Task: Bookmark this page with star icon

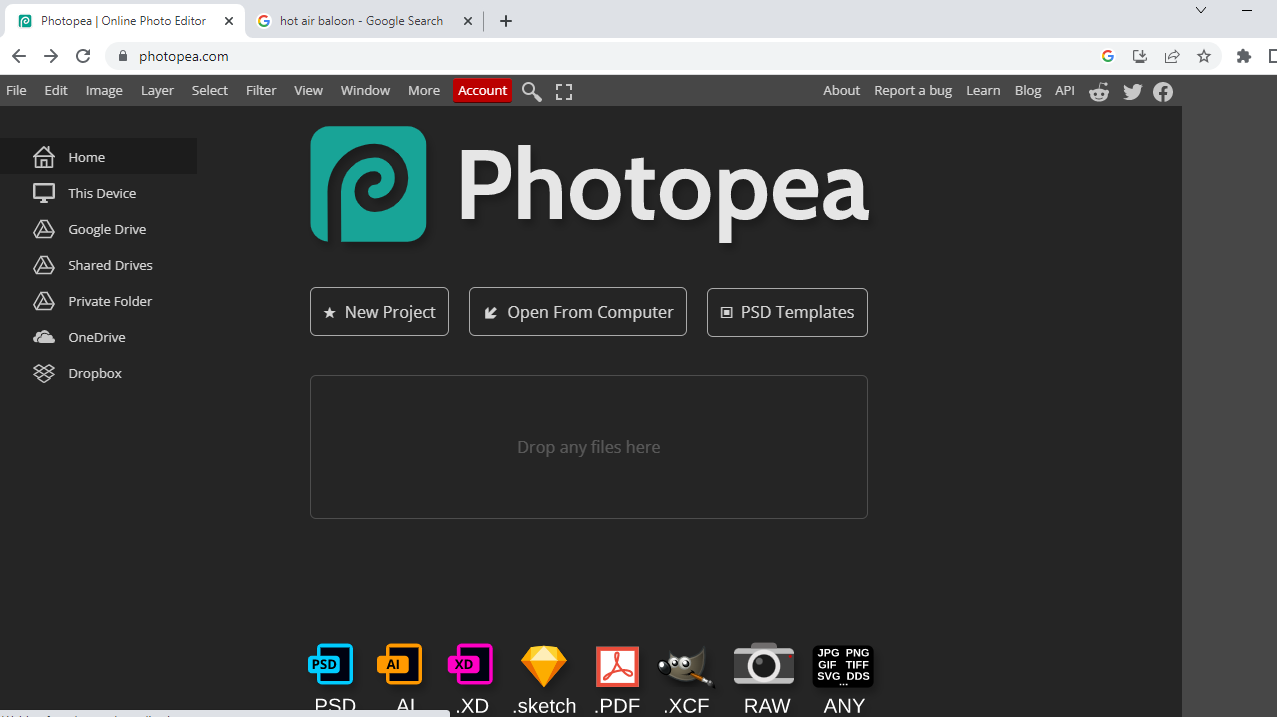Action: 1204,56
